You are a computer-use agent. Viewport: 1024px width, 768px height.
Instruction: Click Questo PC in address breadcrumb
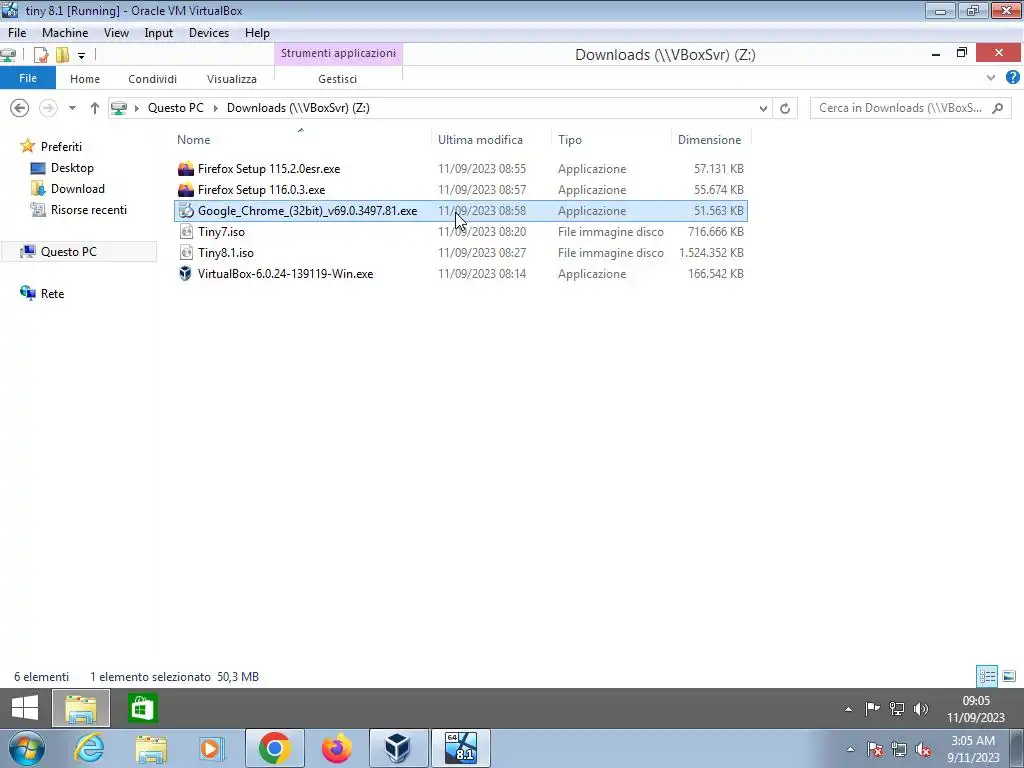coord(176,108)
